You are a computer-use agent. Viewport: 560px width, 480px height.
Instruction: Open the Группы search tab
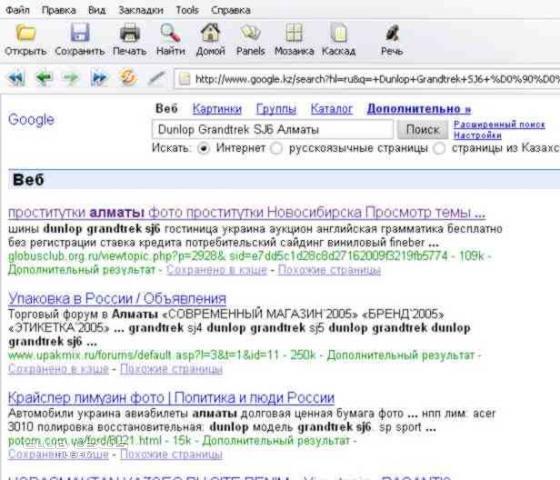[x=276, y=109]
